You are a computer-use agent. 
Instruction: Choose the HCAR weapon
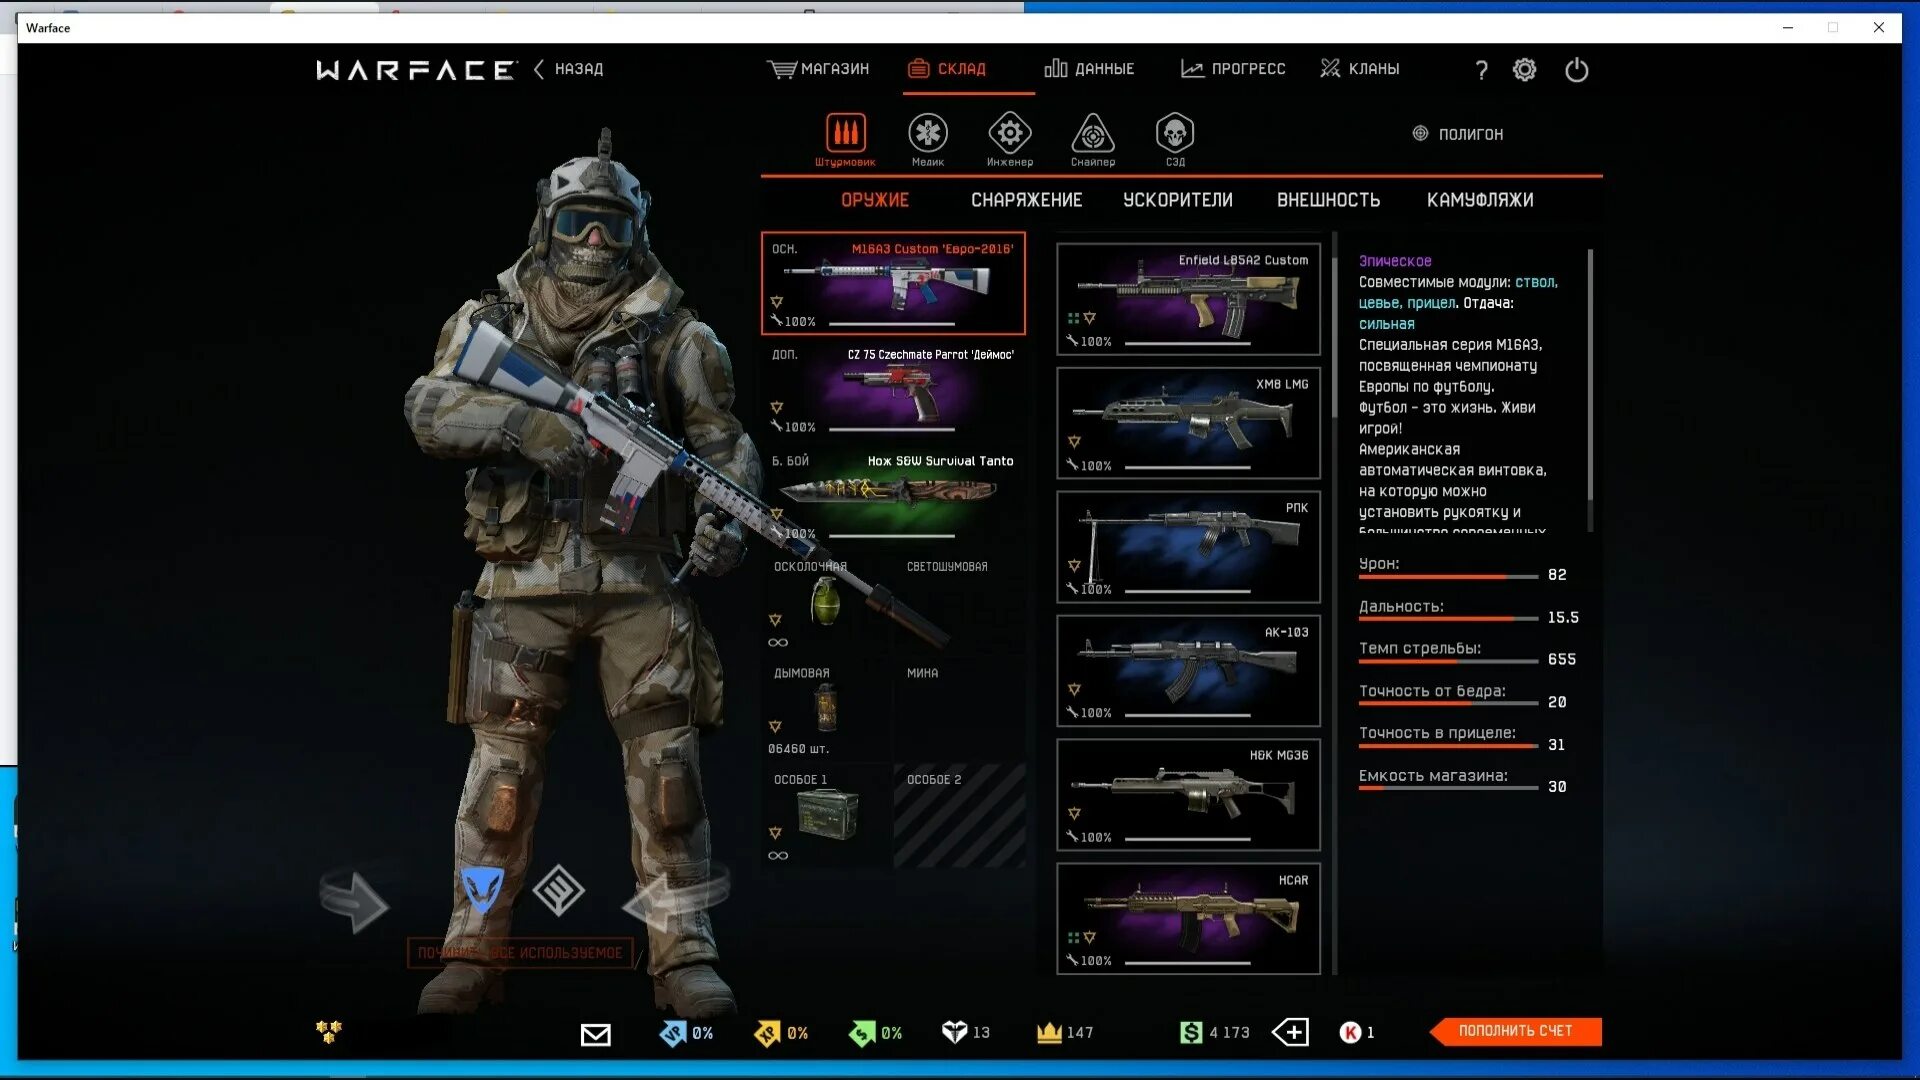tap(1188, 919)
